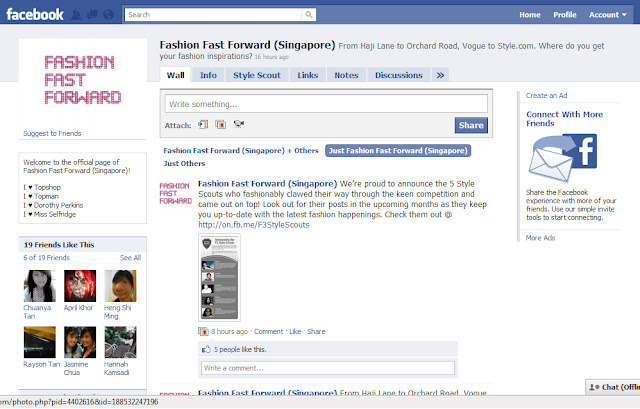Open Heng Shi Ming's profile photo
This screenshot has height=409, width=640.
click(120, 286)
